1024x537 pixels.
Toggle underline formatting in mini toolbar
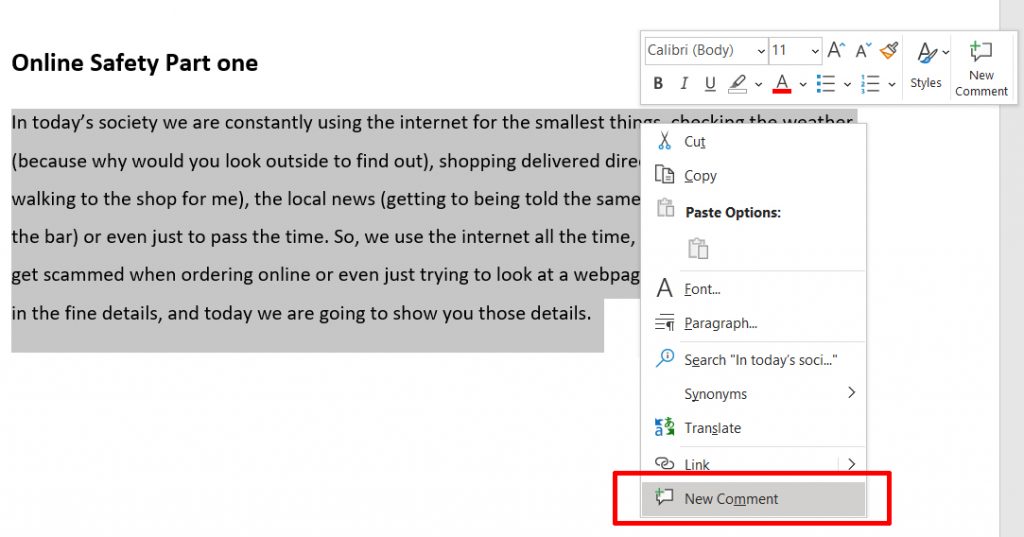(710, 84)
